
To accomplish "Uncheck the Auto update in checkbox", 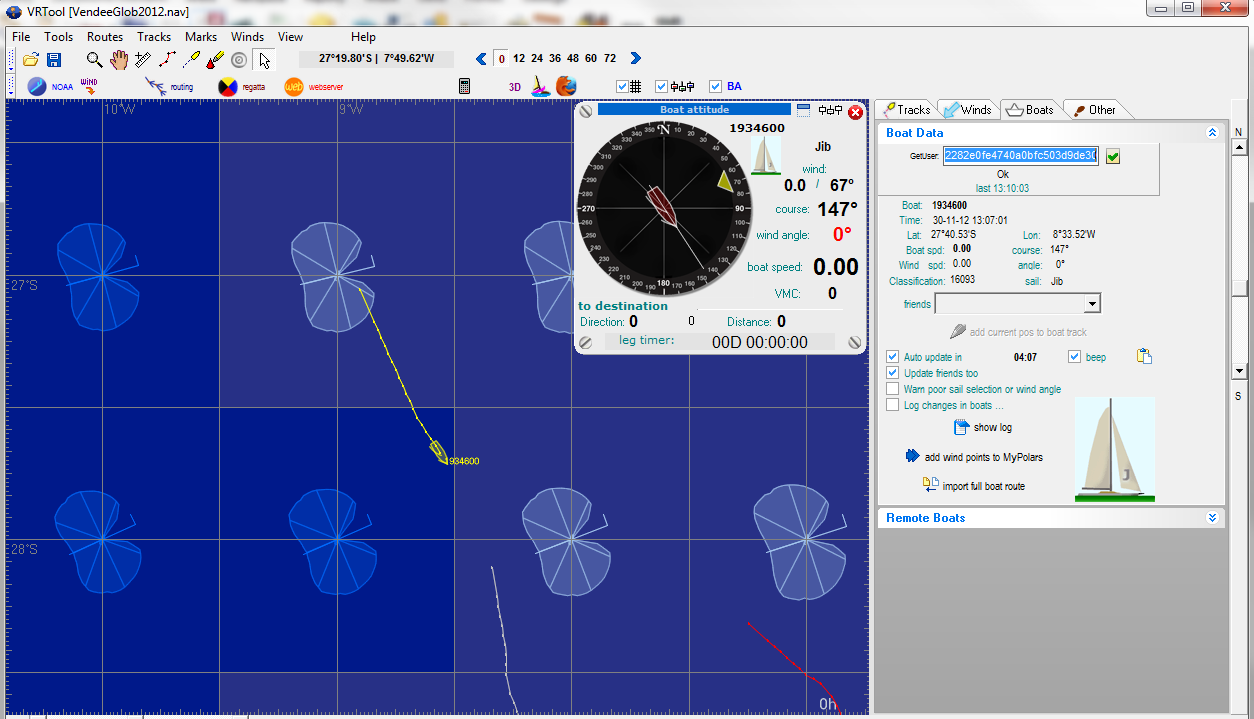I will tap(893, 357).
